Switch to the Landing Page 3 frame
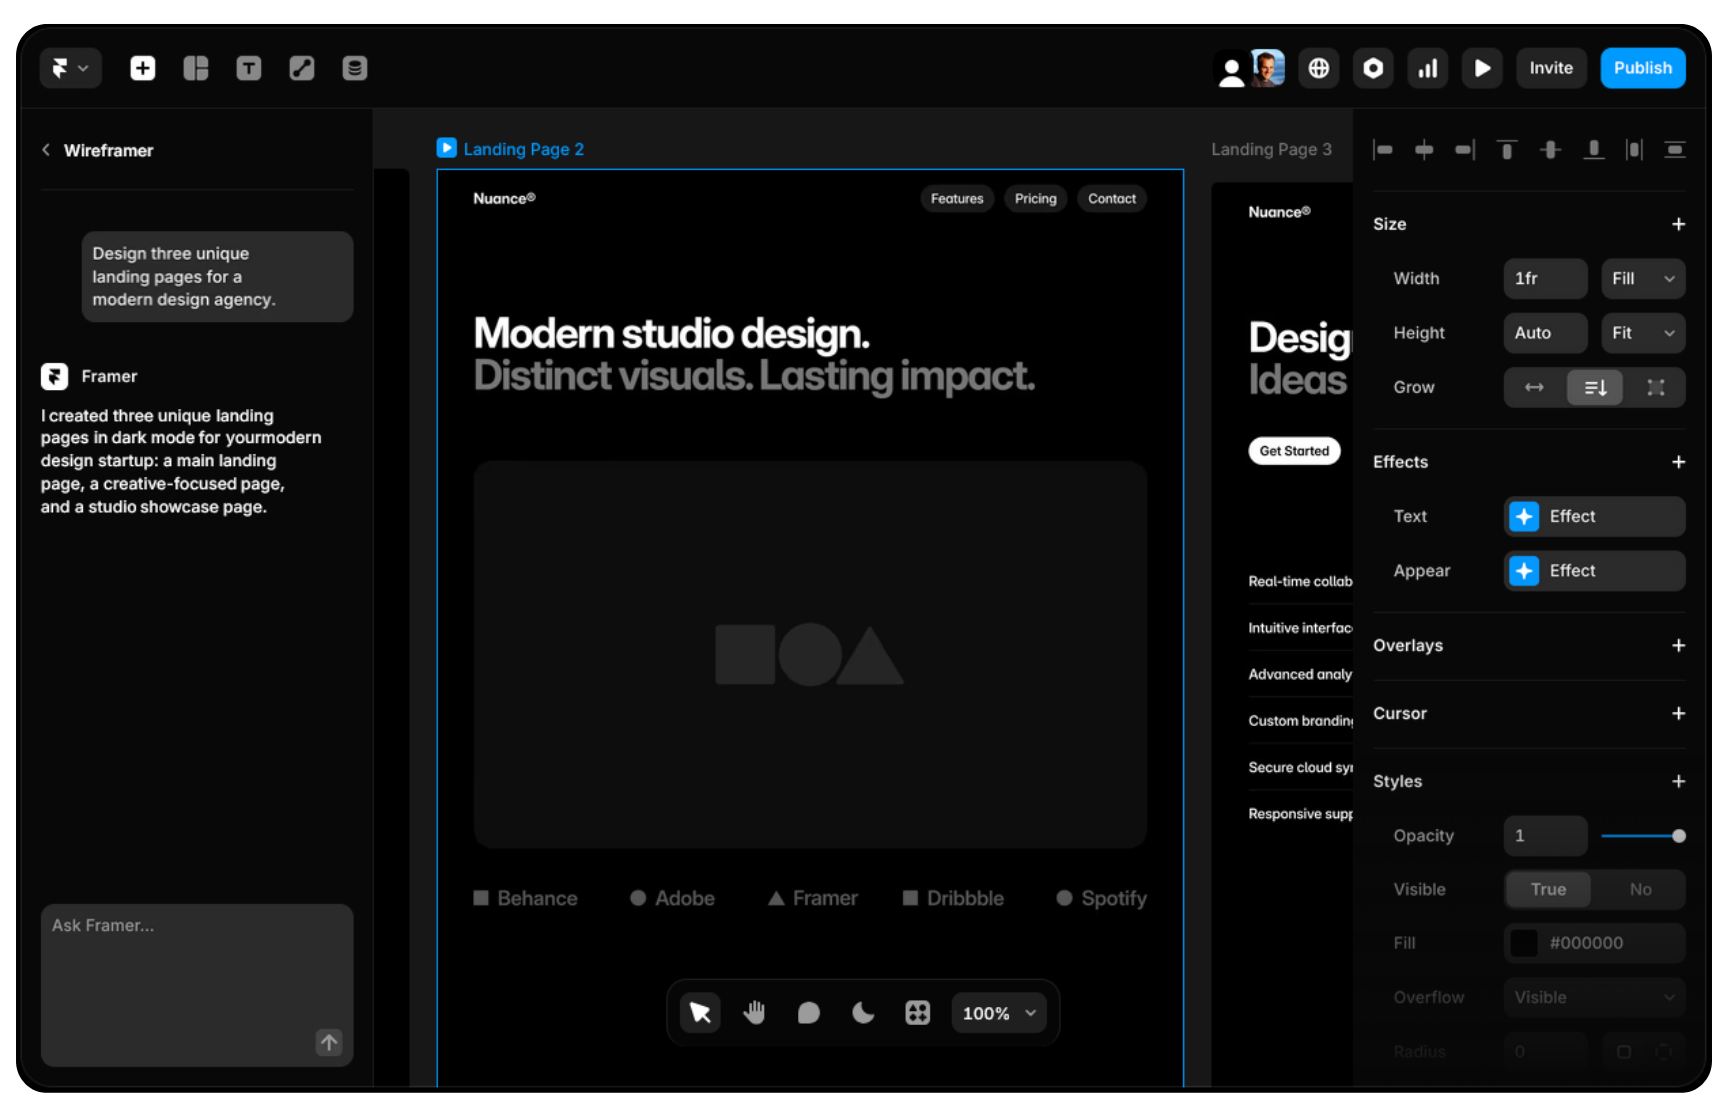Viewport: 1728px width, 1117px height. pyautogui.click(x=1271, y=148)
